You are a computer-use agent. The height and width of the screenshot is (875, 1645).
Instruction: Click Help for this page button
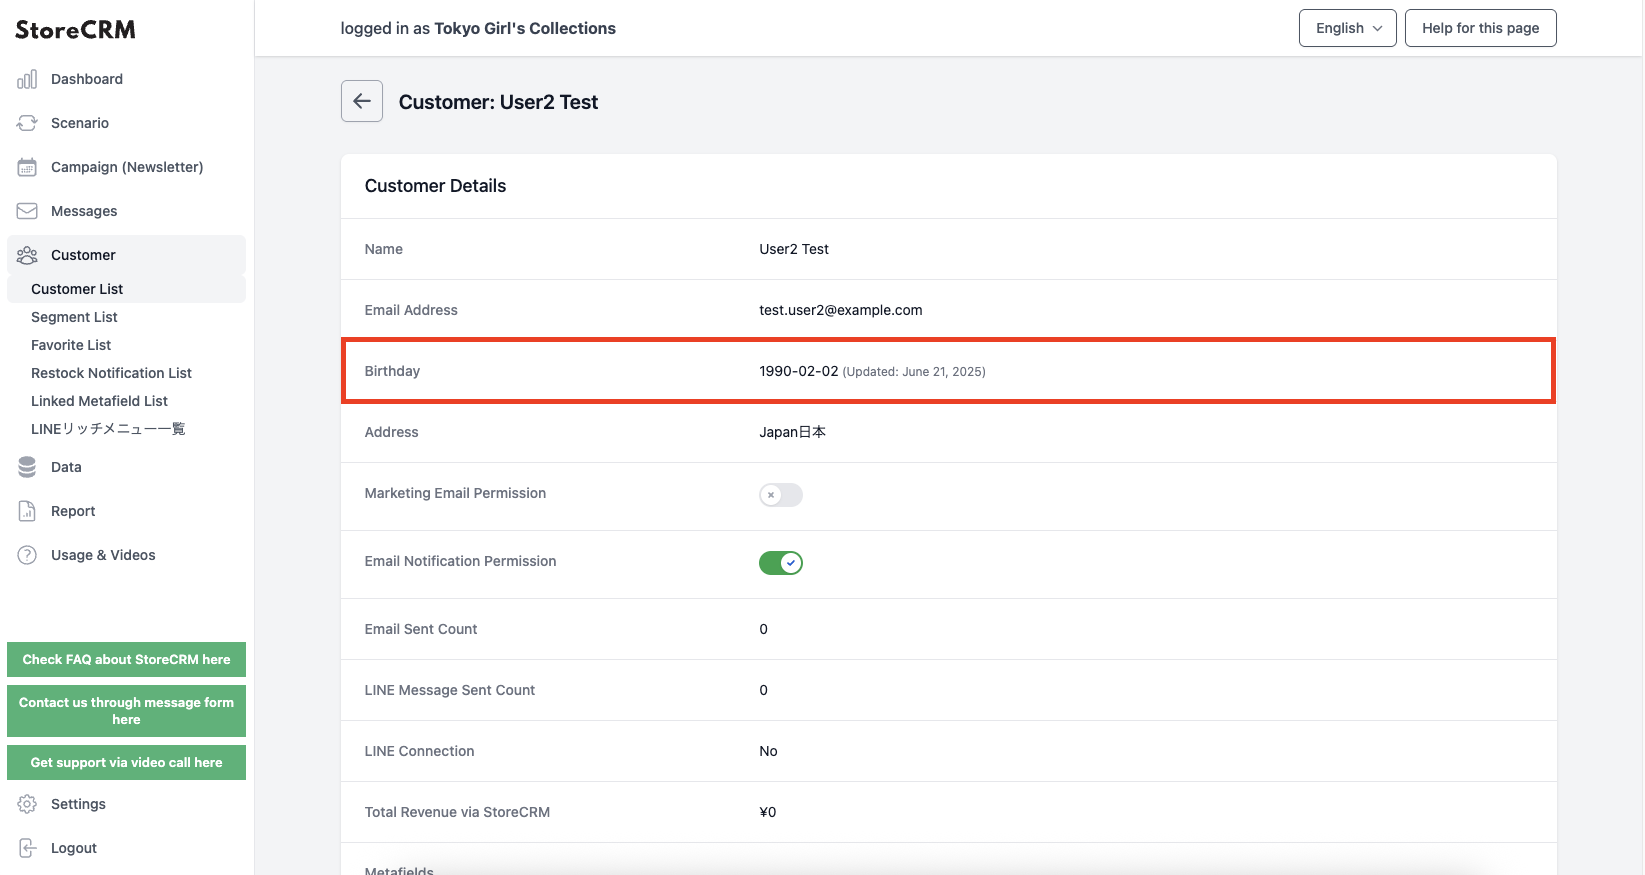coord(1481,28)
